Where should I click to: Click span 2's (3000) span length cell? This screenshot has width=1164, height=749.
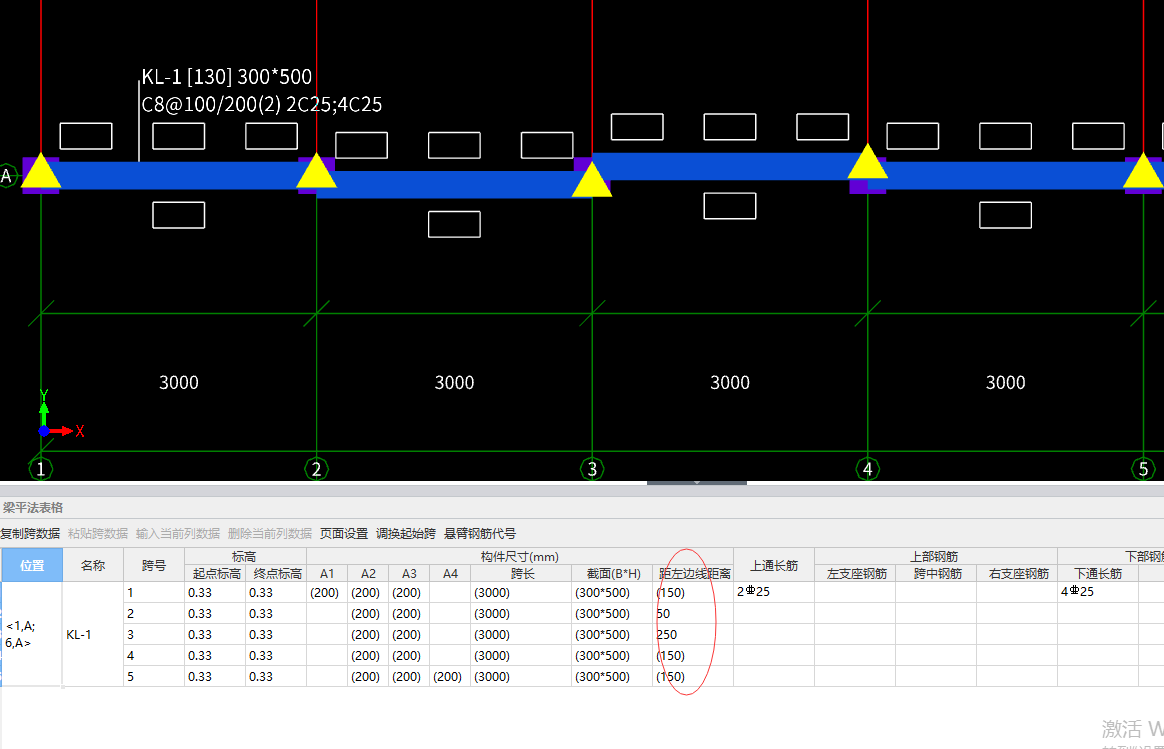click(521, 614)
